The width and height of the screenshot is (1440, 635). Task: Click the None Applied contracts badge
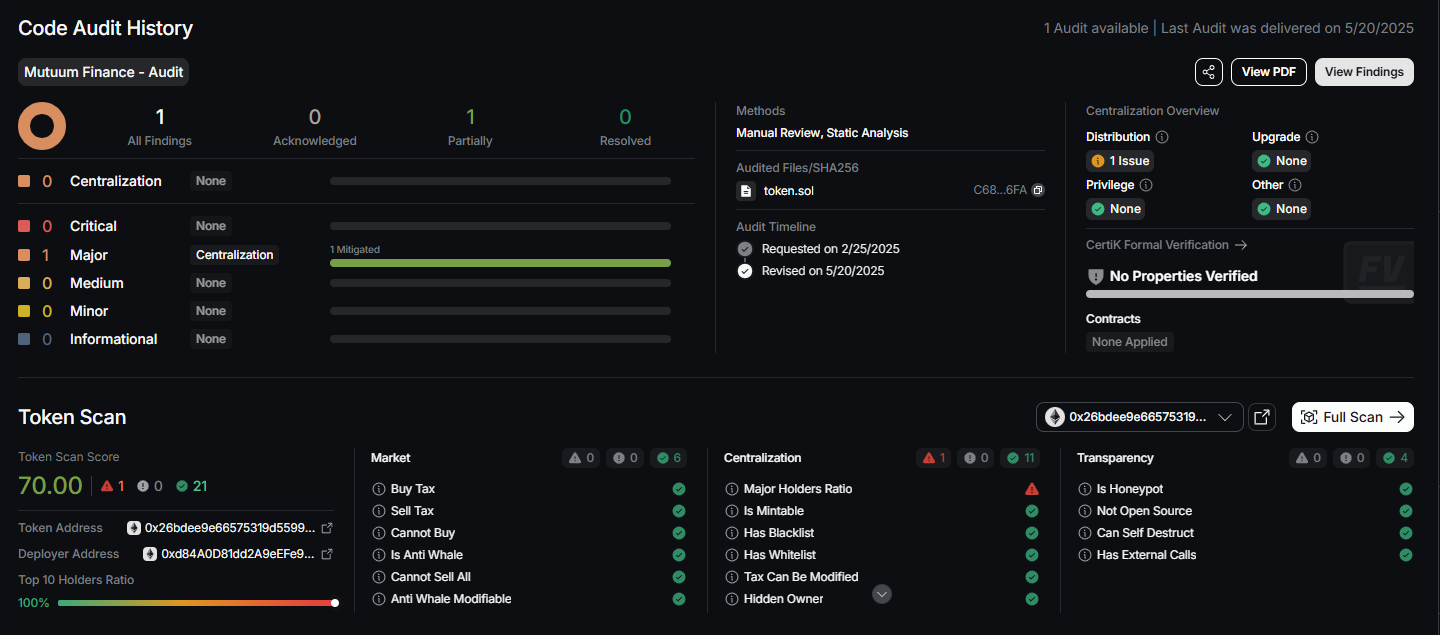[1130, 342]
